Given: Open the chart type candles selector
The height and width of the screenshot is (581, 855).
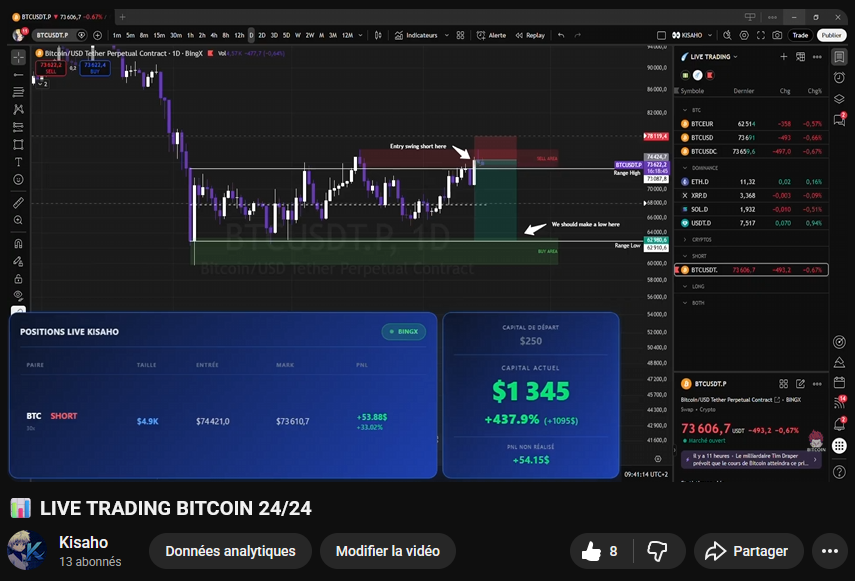Looking at the screenshot, I should click(x=378, y=35).
